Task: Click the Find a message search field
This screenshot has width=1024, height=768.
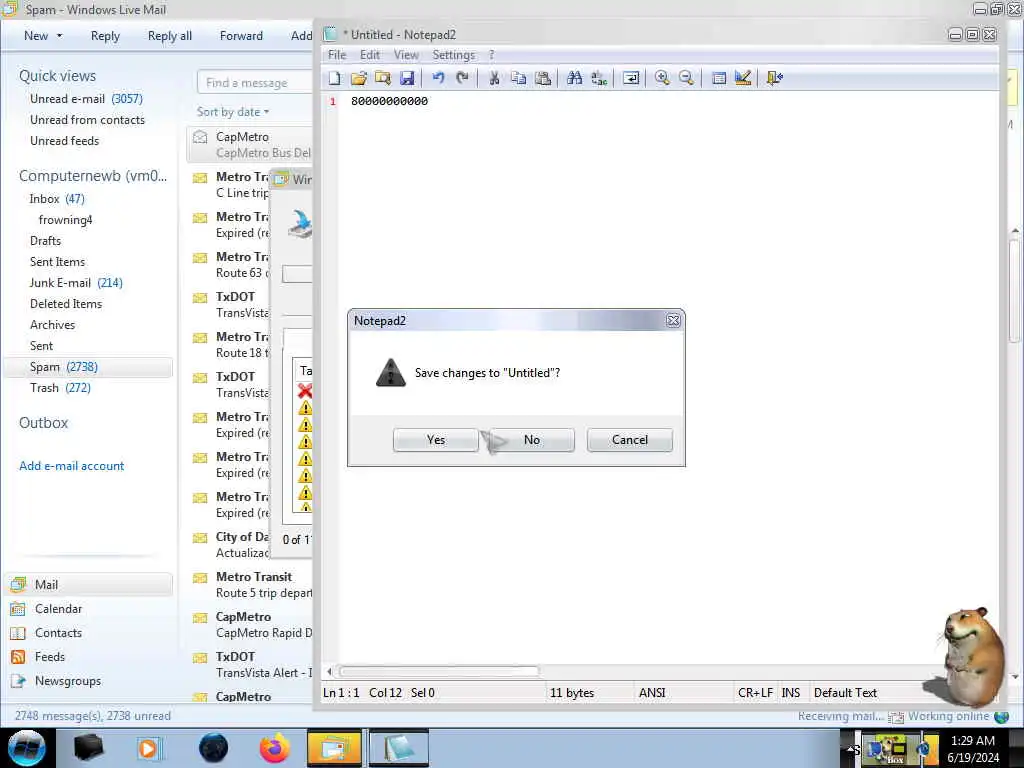Action: 255,83
